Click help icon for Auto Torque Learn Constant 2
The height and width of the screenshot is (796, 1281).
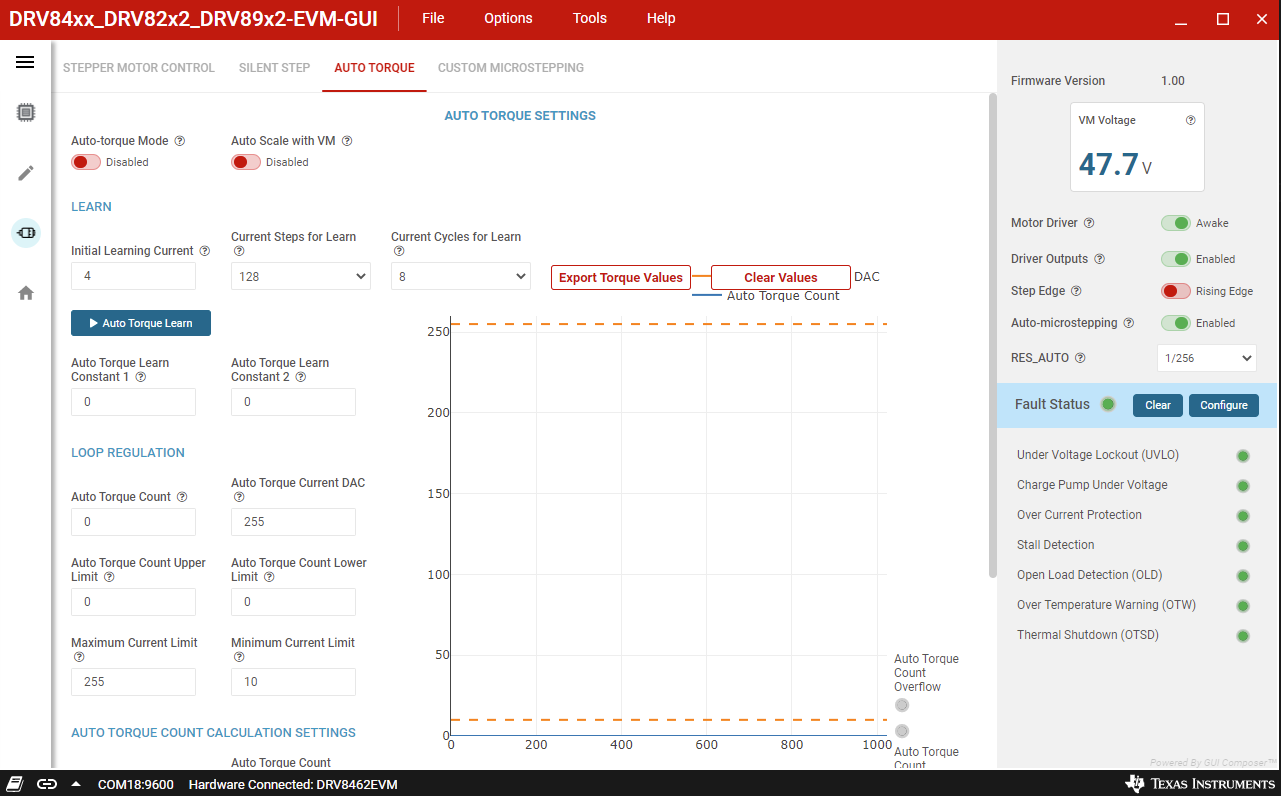300,377
